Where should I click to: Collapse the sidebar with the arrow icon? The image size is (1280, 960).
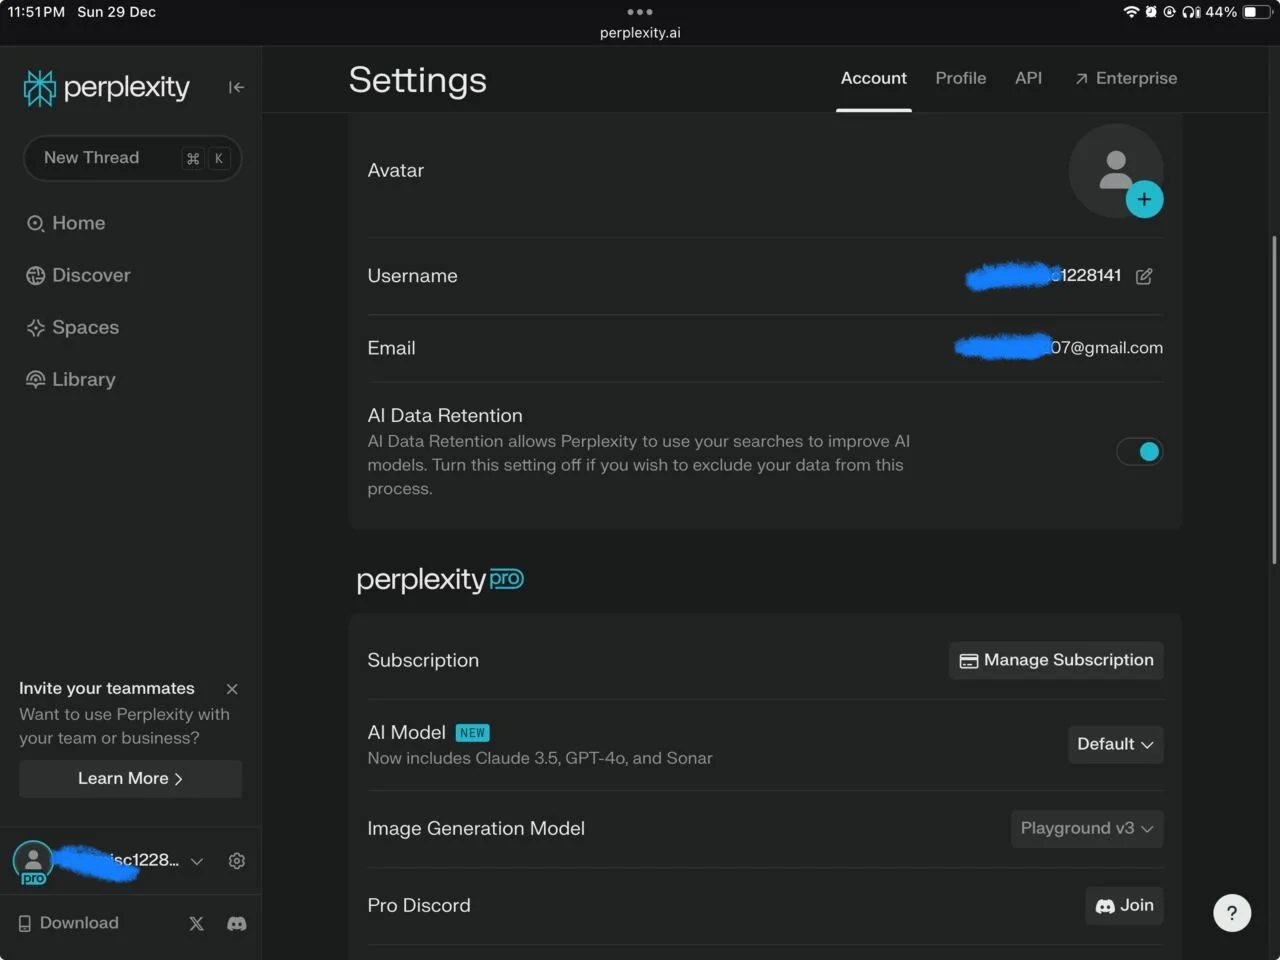[x=236, y=87]
